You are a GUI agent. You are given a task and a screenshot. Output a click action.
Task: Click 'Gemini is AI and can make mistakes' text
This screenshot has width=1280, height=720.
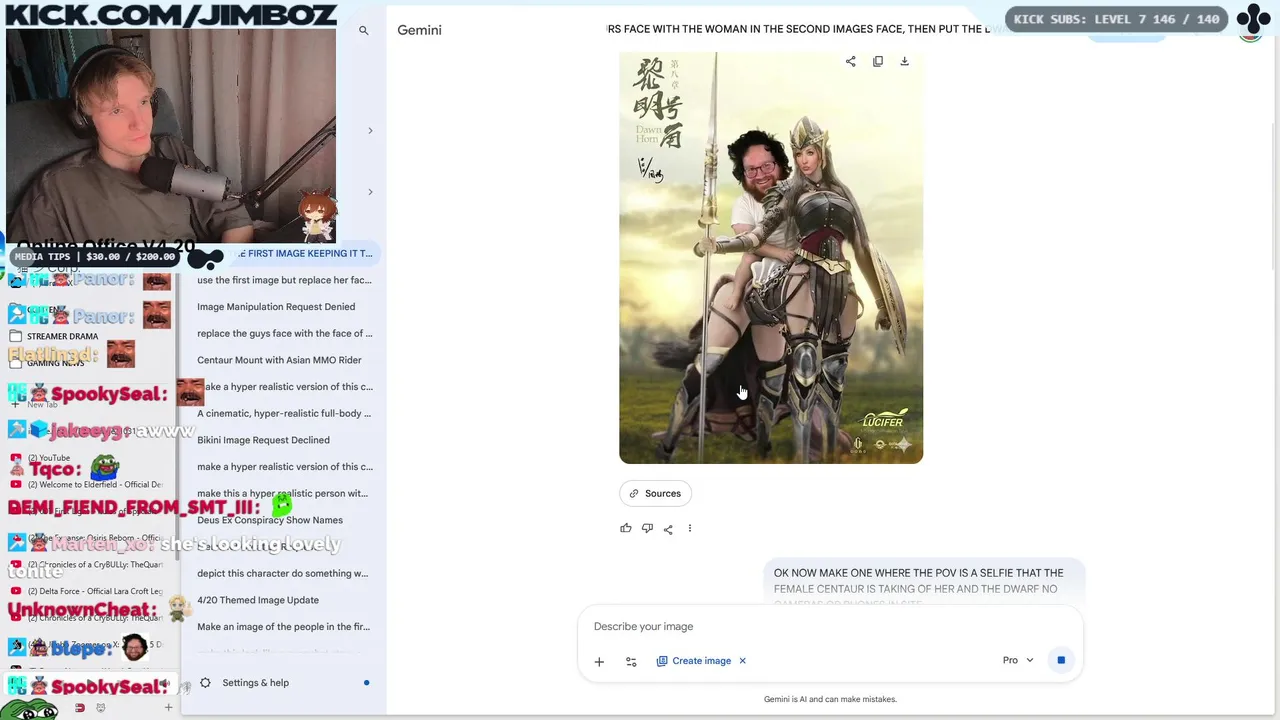pyautogui.click(x=830, y=699)
